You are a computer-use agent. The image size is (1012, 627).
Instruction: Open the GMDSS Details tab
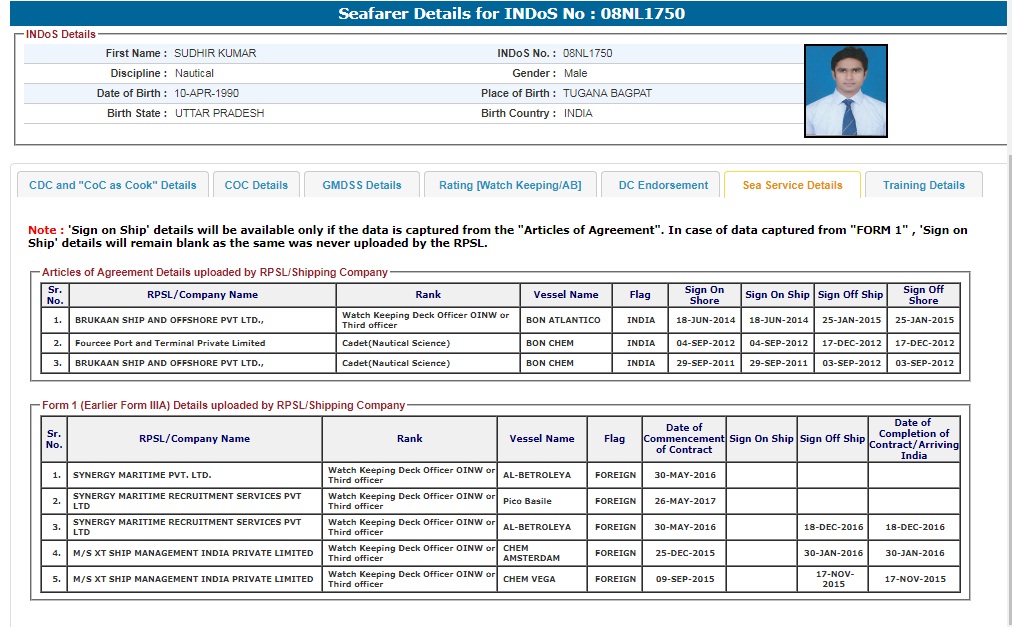[x=361, y=185]
